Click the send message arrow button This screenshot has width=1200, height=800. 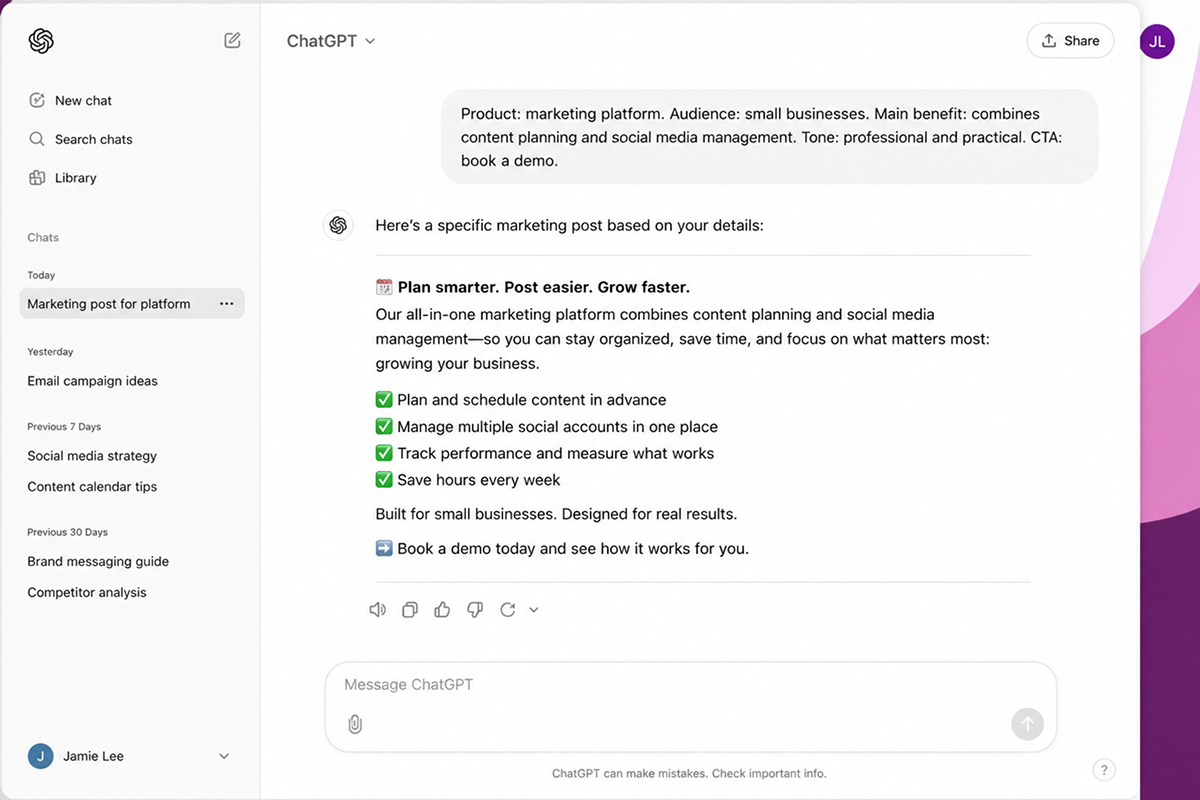coord(1027,724)
